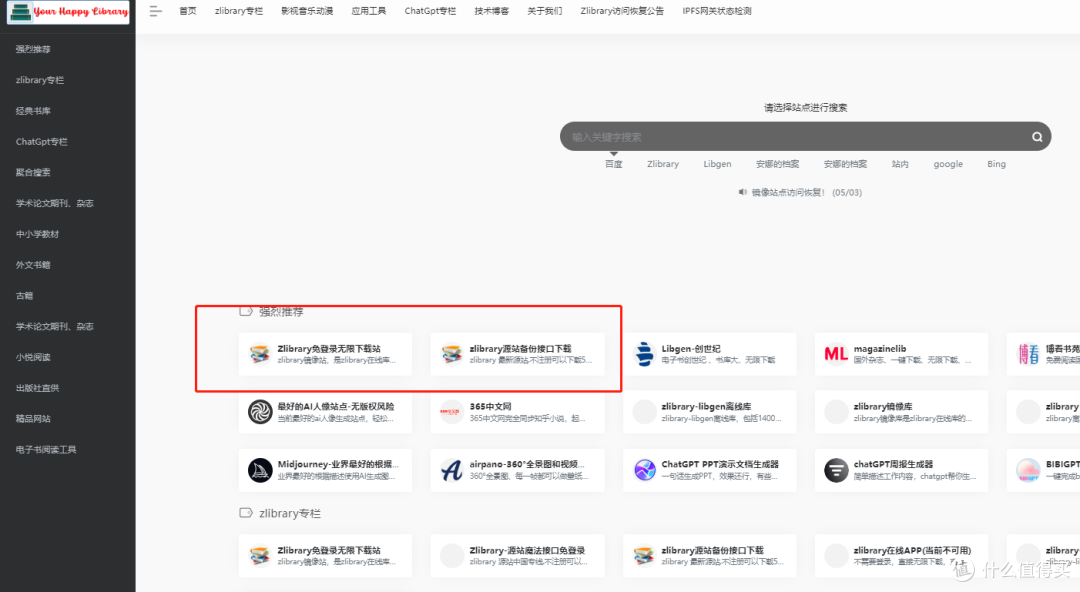
Task: Toggle the sidebar with the hamburger icon
Action: pos(156,11)
